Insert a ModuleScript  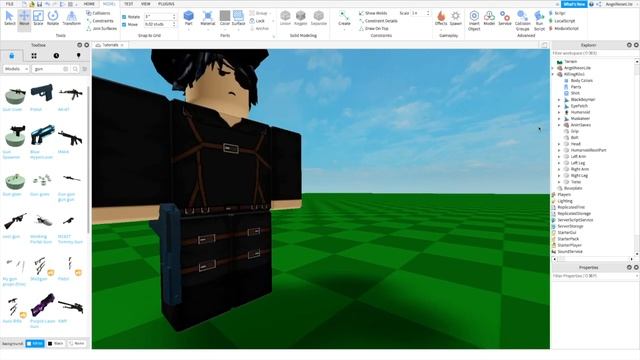(x=564, y=29)
